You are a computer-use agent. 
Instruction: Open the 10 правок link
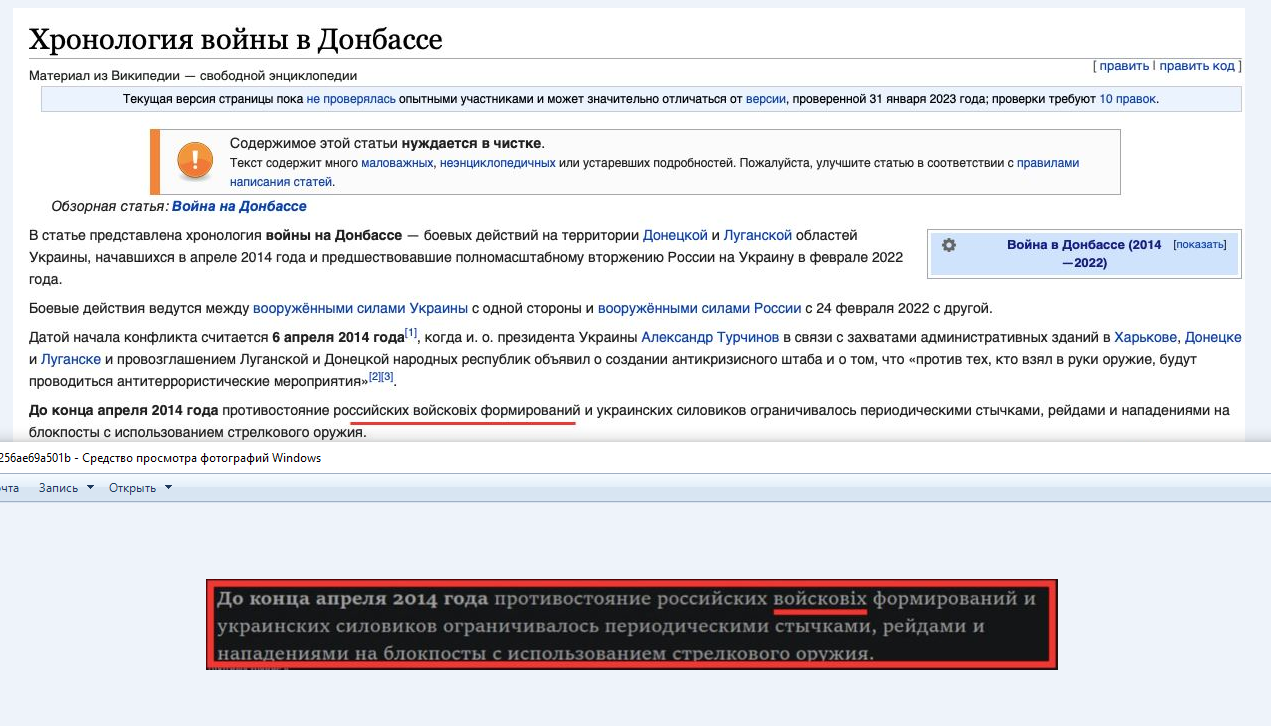point(1127,99)
